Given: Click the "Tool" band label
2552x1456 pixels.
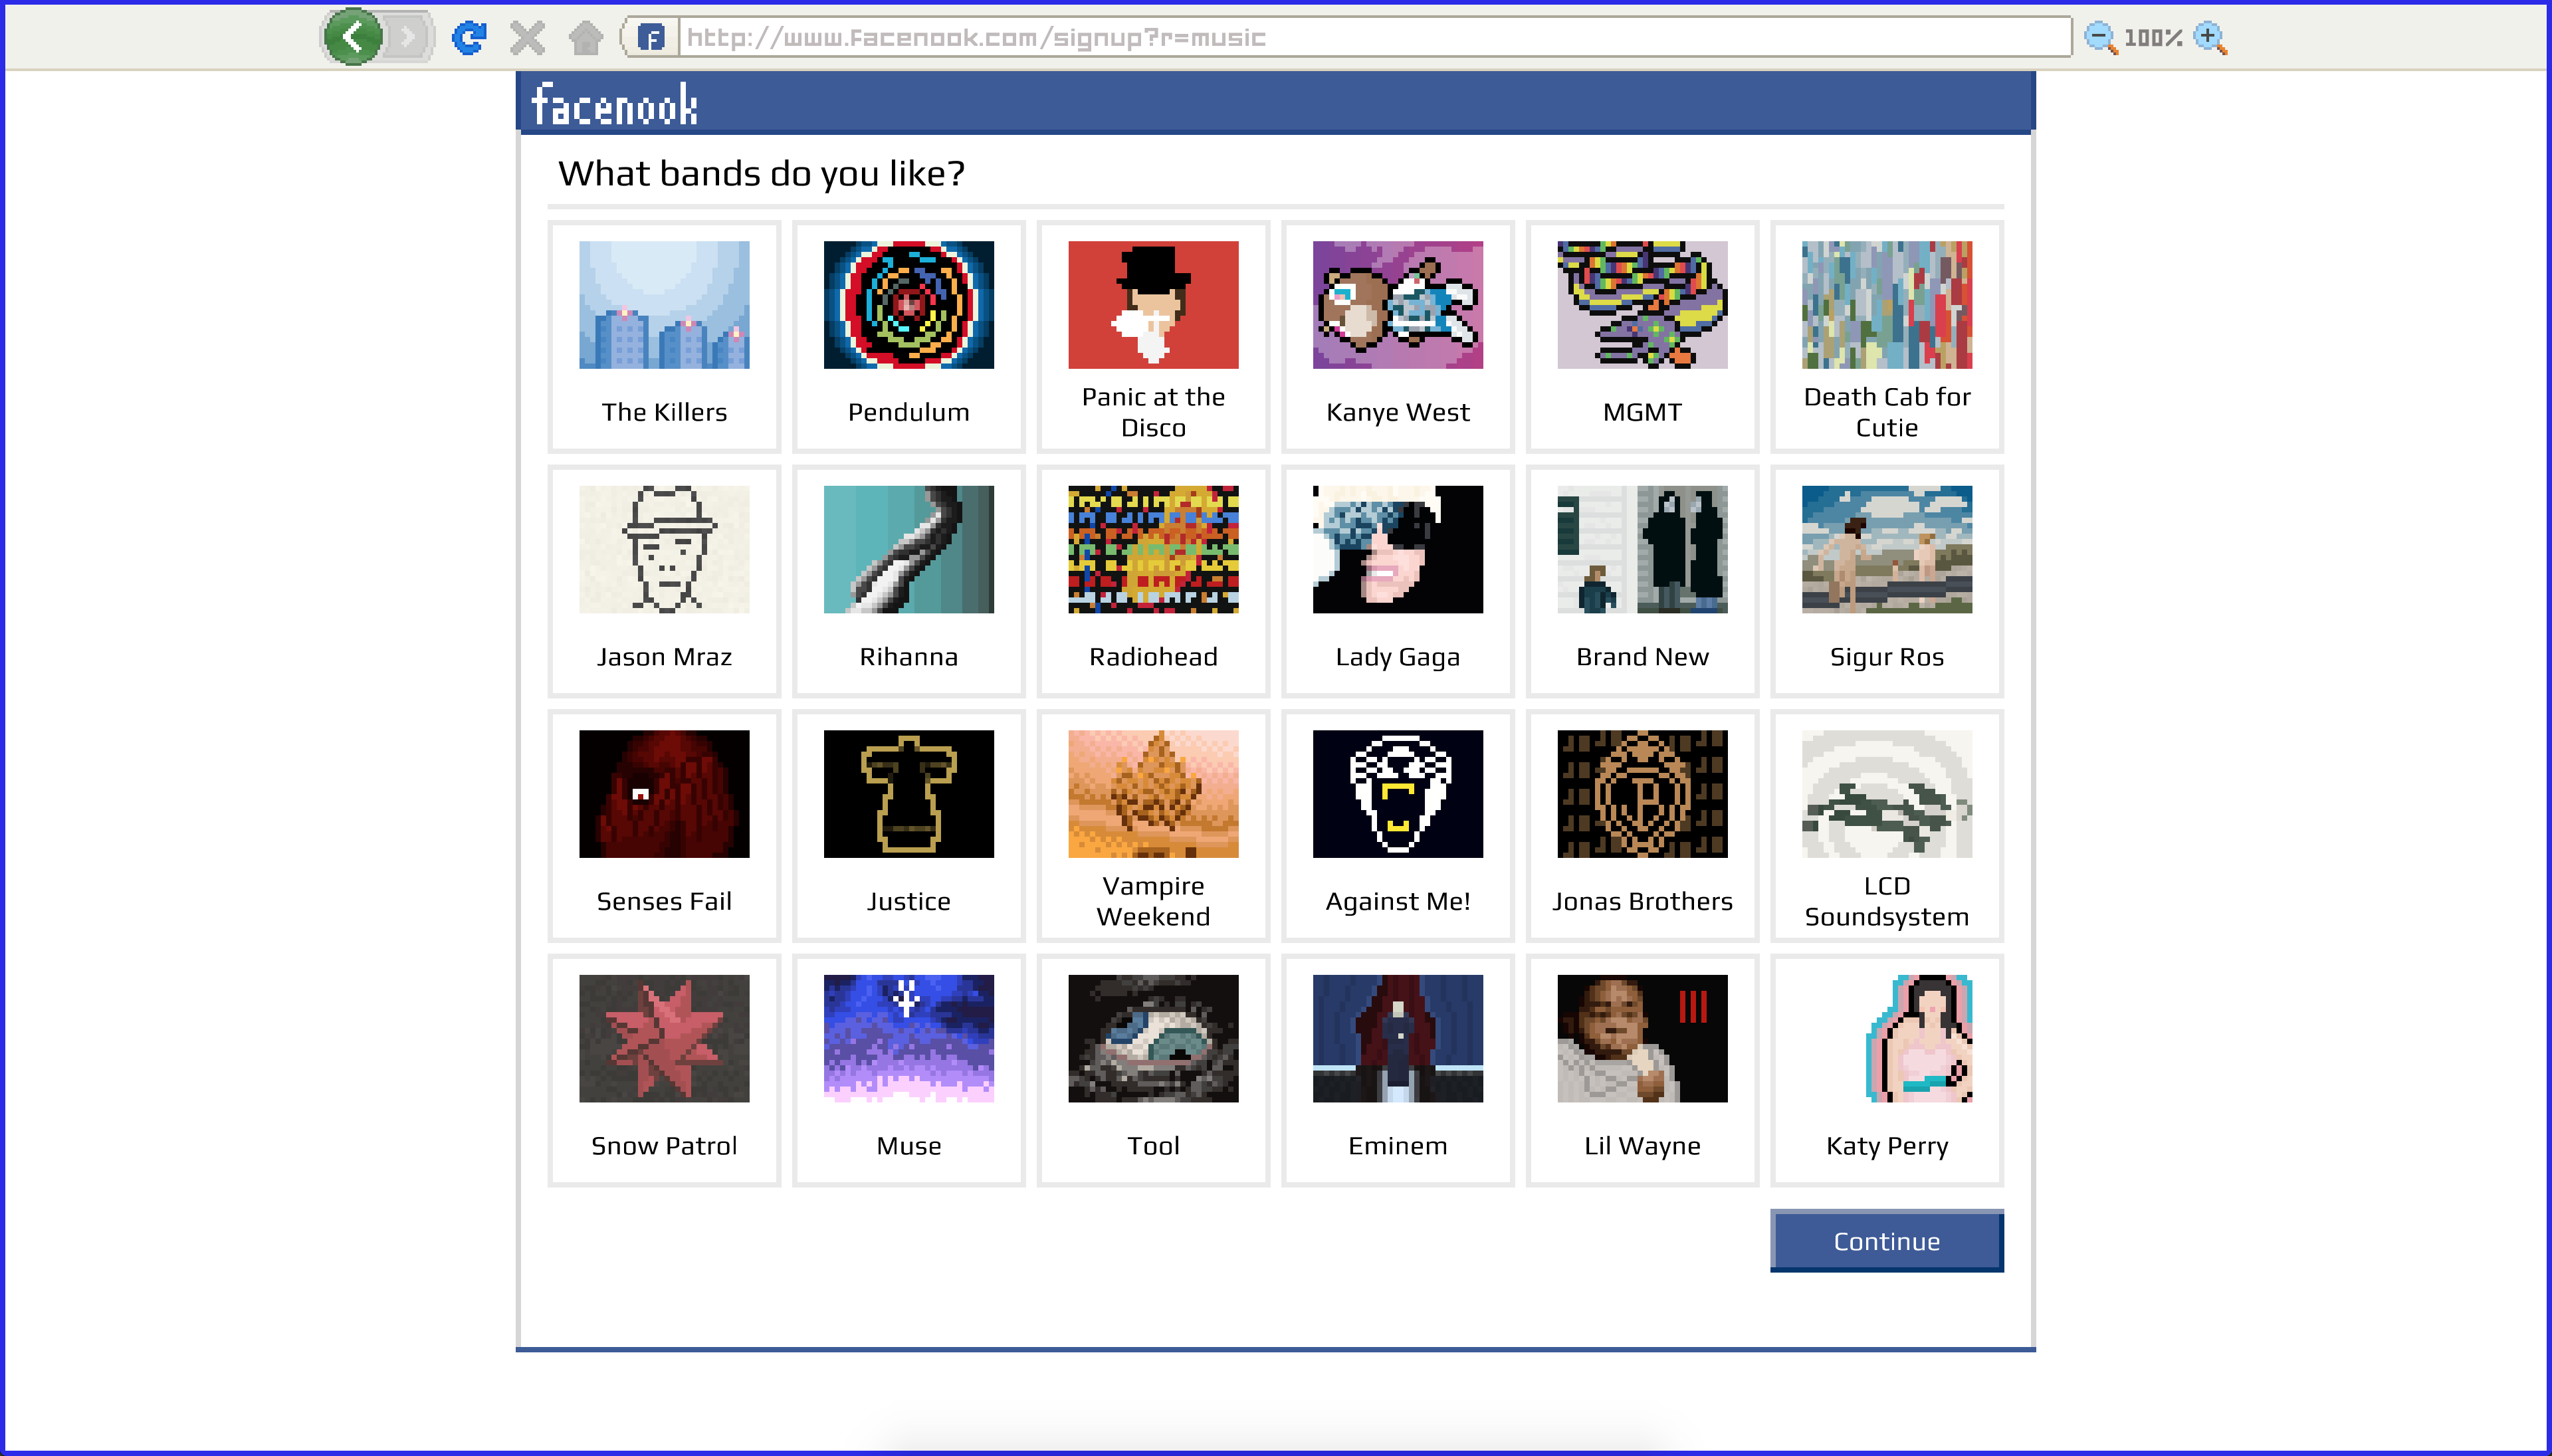Looking at the screenshot, I should [1153, 1146].
